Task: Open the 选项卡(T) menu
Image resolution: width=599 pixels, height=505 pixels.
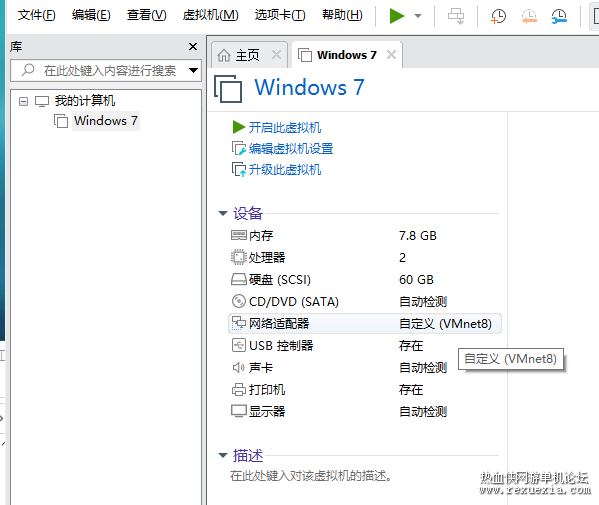Action: (x=280, y=15)
